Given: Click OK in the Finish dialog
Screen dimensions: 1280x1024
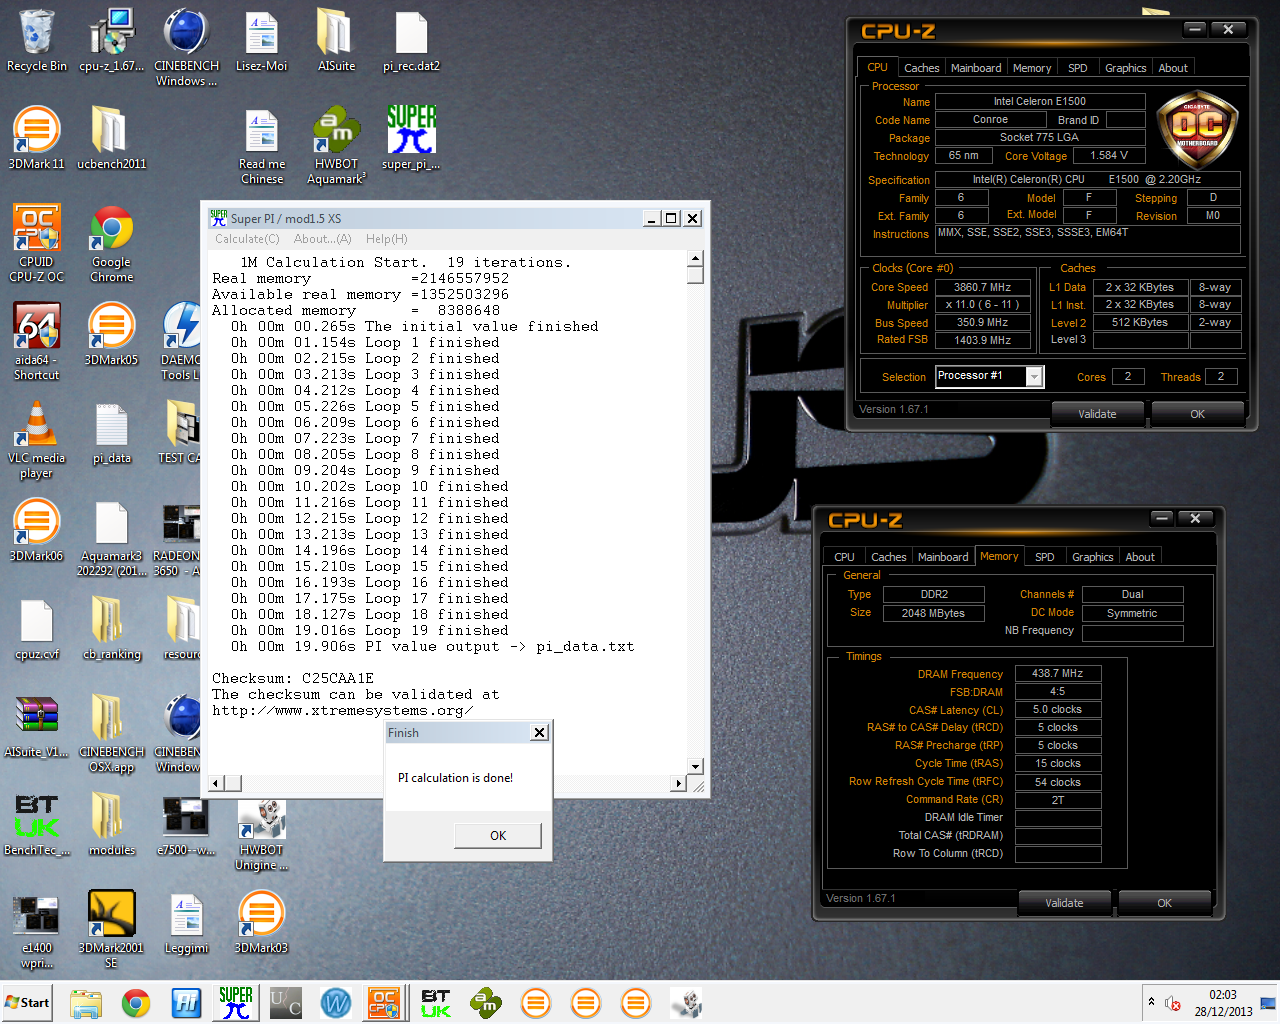Looking at the screenshot, I should [x=498, y=835].
